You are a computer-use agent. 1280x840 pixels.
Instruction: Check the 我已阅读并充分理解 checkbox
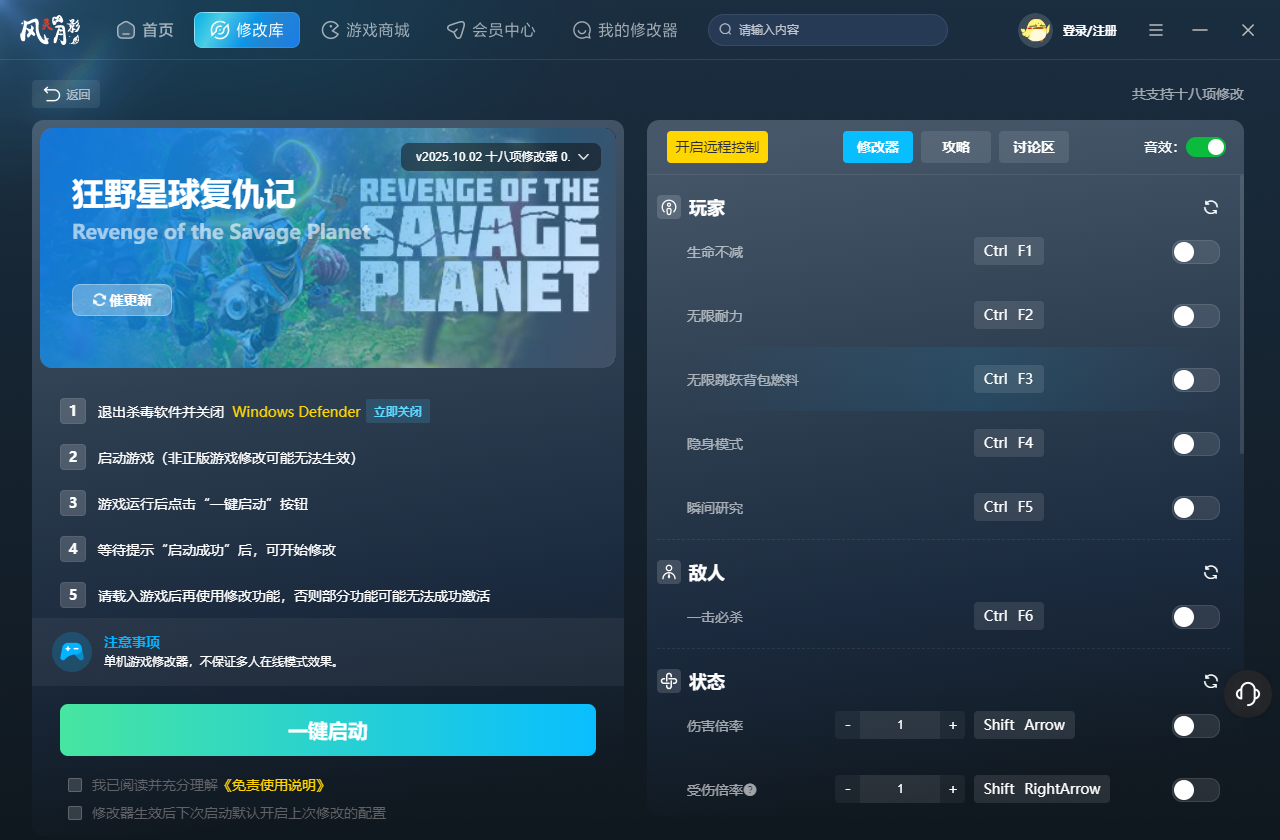coord(74,786)
